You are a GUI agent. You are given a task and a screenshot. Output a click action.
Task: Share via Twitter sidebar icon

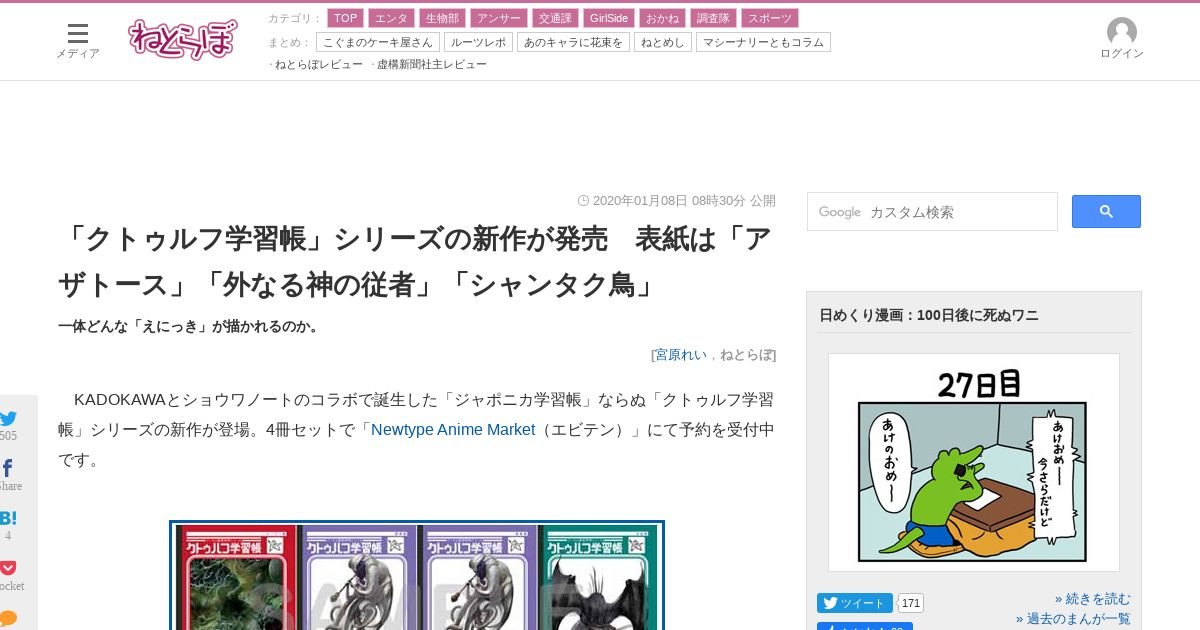tap(8, 419)
